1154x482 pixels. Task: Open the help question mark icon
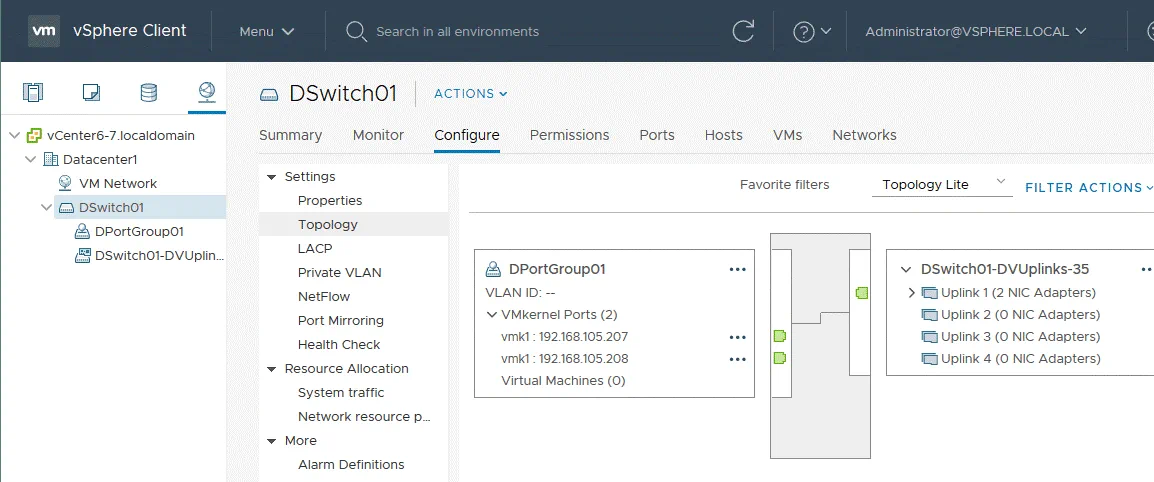pos(804,31)
